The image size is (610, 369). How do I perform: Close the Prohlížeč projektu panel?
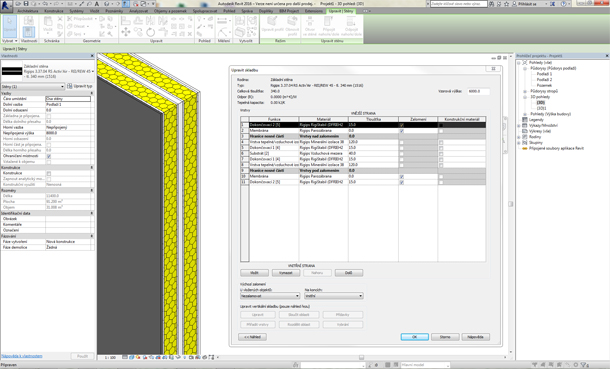pos(607,56)
